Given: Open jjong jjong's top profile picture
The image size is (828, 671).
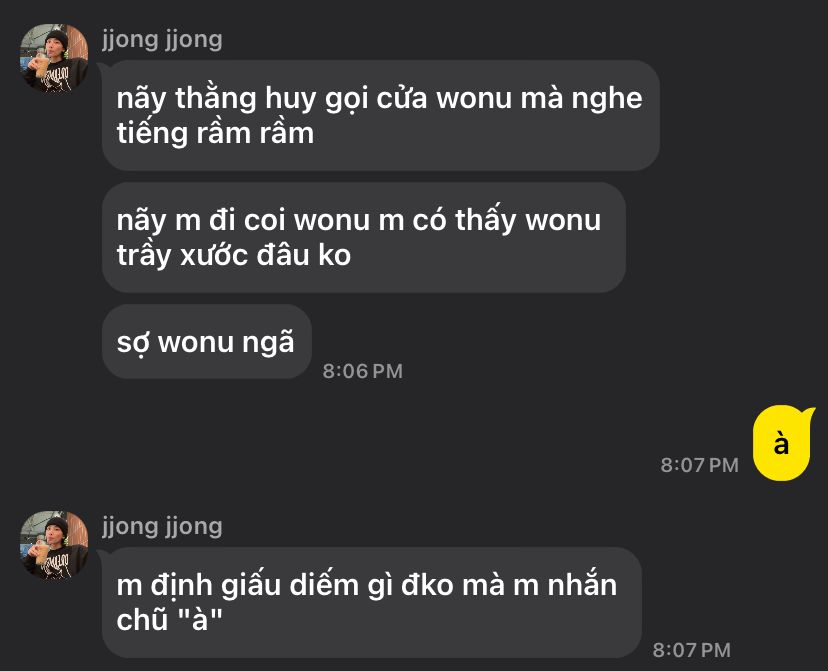Looking at the screenshot, I should 54,58.
